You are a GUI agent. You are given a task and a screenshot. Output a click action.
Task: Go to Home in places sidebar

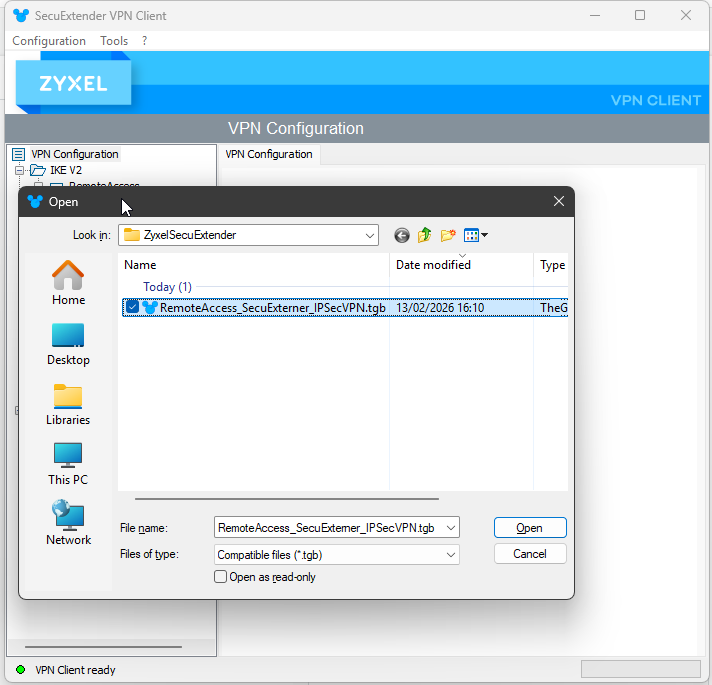68,283
